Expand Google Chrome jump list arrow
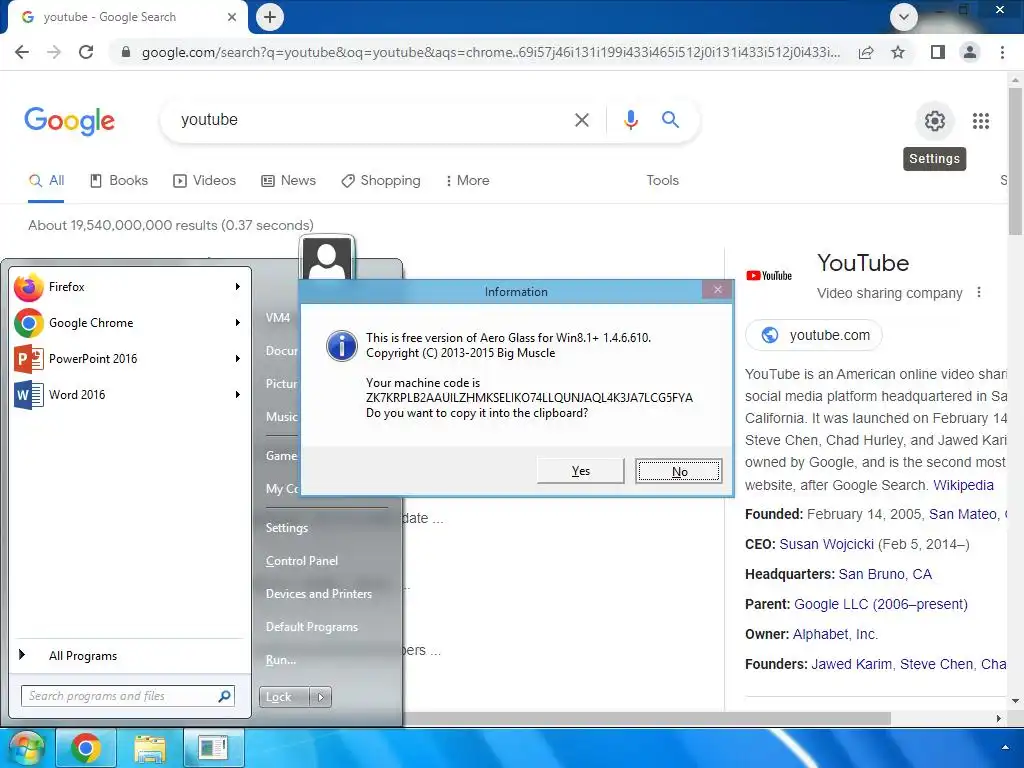Screen dimensions: 1024x768 point(238,323)
